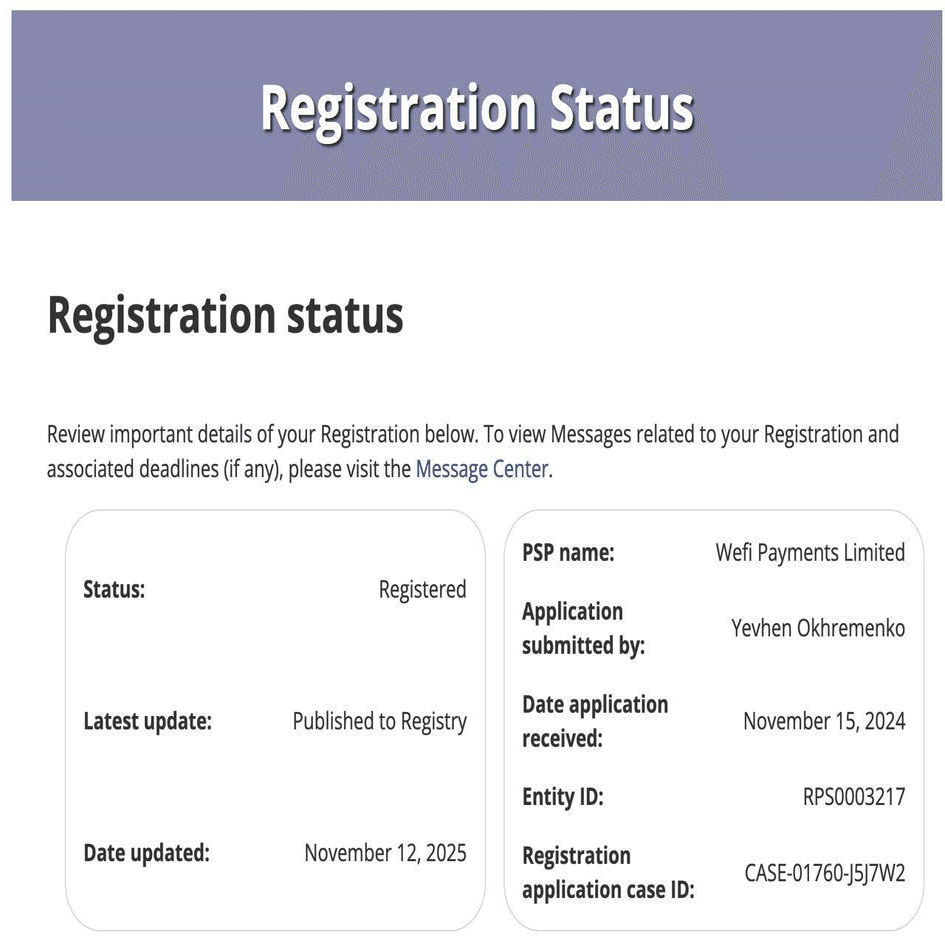Click the 'Entity ID:' label

coord(563,797)
